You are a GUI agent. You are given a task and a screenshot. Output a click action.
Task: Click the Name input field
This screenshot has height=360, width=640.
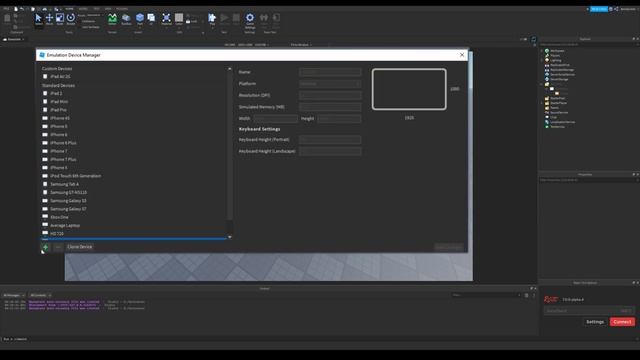[330, 72]
